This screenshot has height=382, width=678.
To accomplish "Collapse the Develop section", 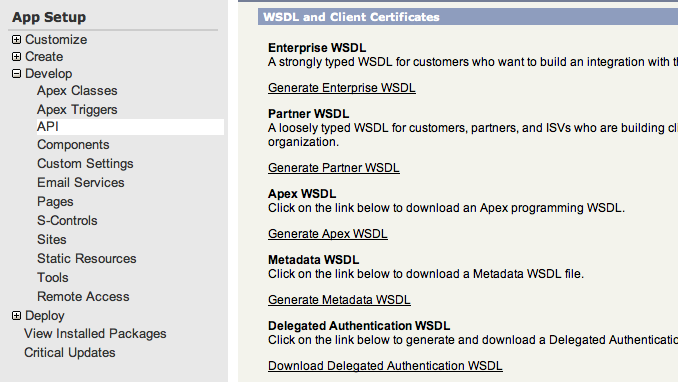I will click(16, 74).
